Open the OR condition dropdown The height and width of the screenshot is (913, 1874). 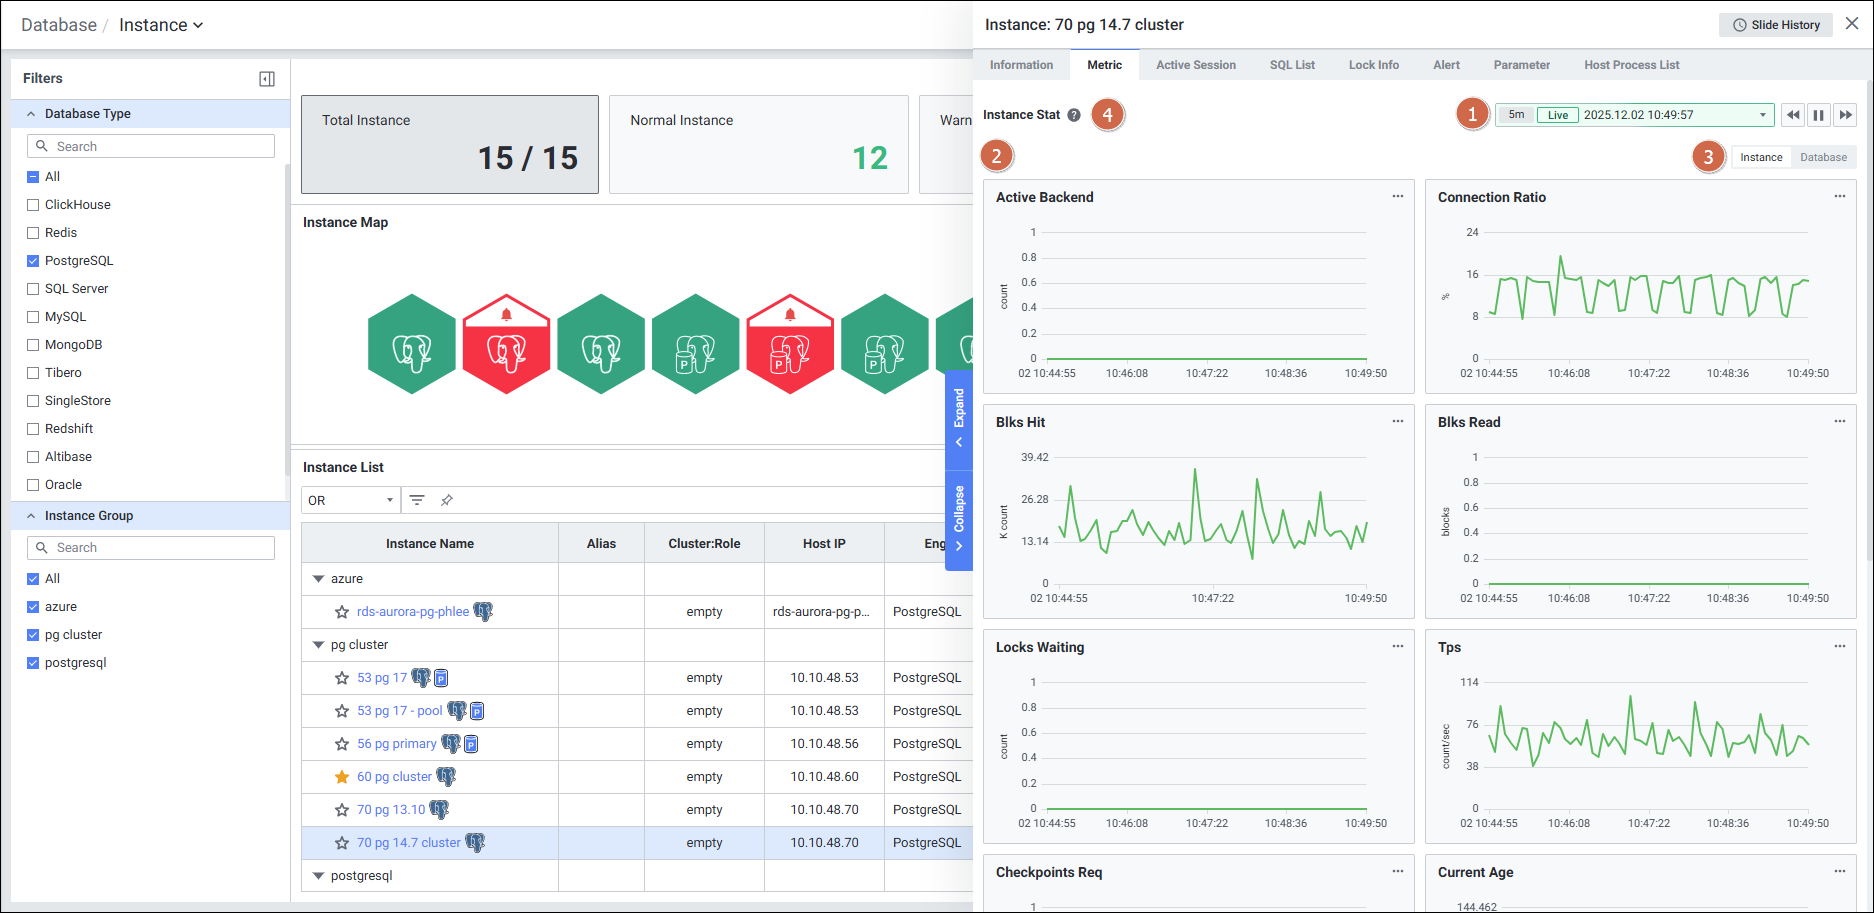350,500
